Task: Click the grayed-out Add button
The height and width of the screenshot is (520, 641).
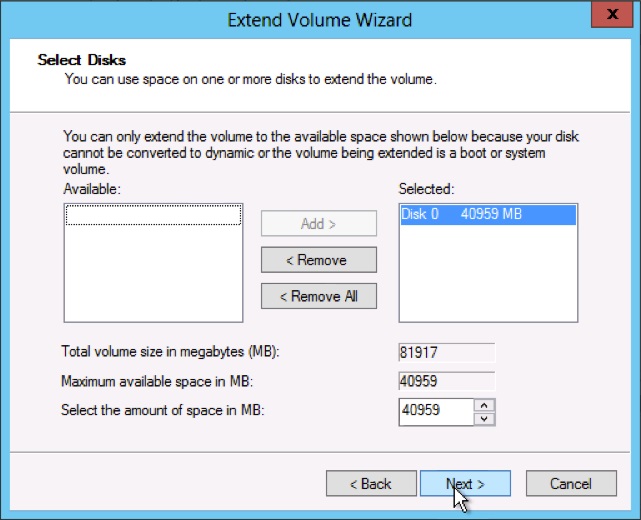Action: point(318,223)
